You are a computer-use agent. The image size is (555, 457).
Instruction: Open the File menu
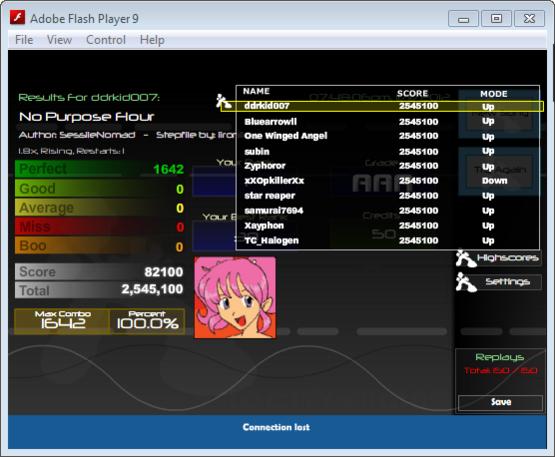point(24,40)
